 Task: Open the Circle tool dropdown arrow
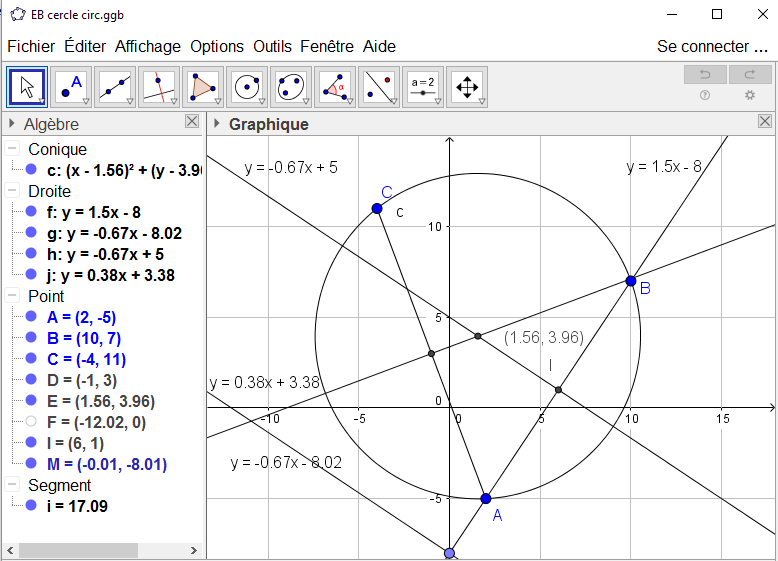pos(262,102)
